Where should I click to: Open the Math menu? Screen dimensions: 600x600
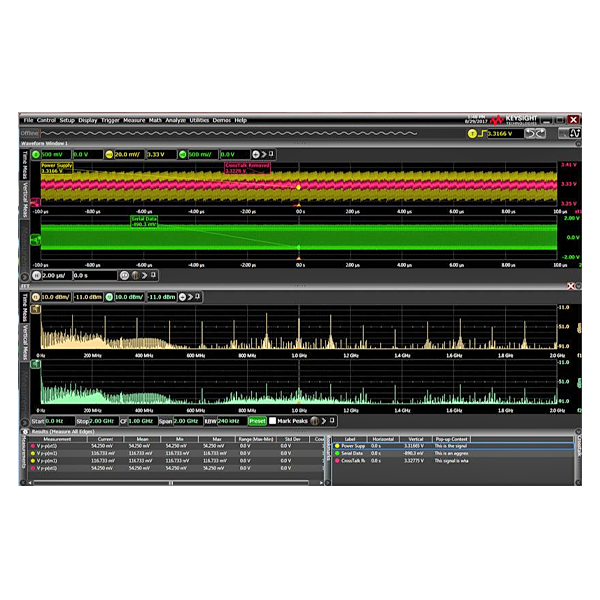point(155,120)
